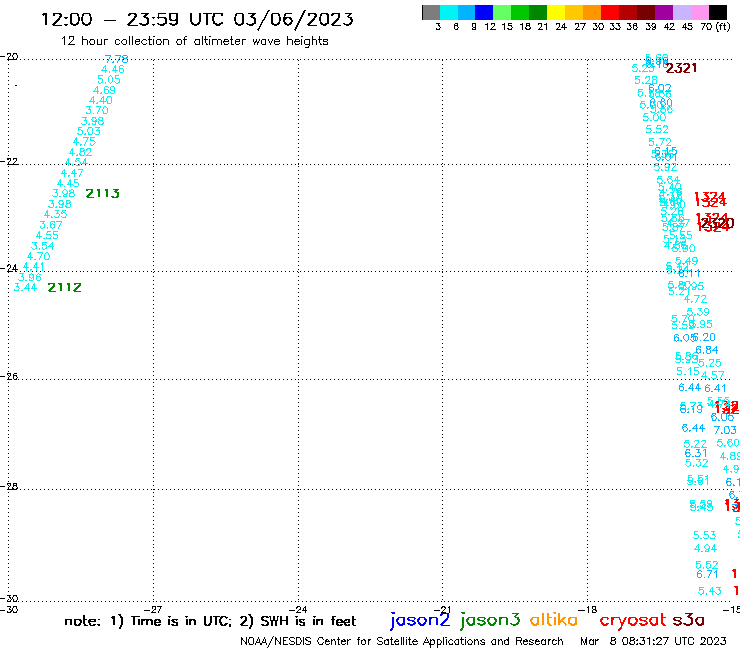740x650 pixels.
Task: Click the -18 longitude axis label
Action: [588, 610]
